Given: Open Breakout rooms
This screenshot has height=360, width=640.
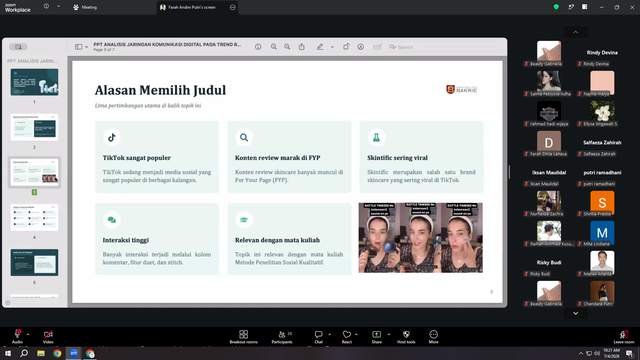Looking at the screenshot, I should click(244, 337).
